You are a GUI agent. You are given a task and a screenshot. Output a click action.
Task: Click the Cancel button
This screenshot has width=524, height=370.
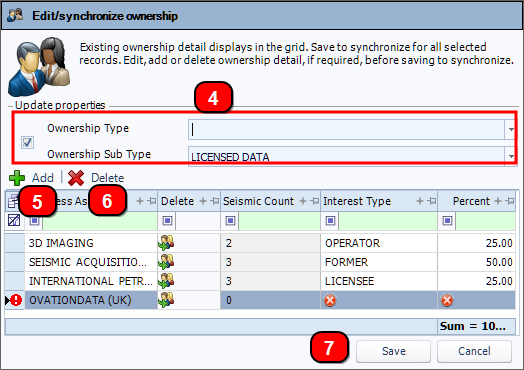click(x=474, y=351)
